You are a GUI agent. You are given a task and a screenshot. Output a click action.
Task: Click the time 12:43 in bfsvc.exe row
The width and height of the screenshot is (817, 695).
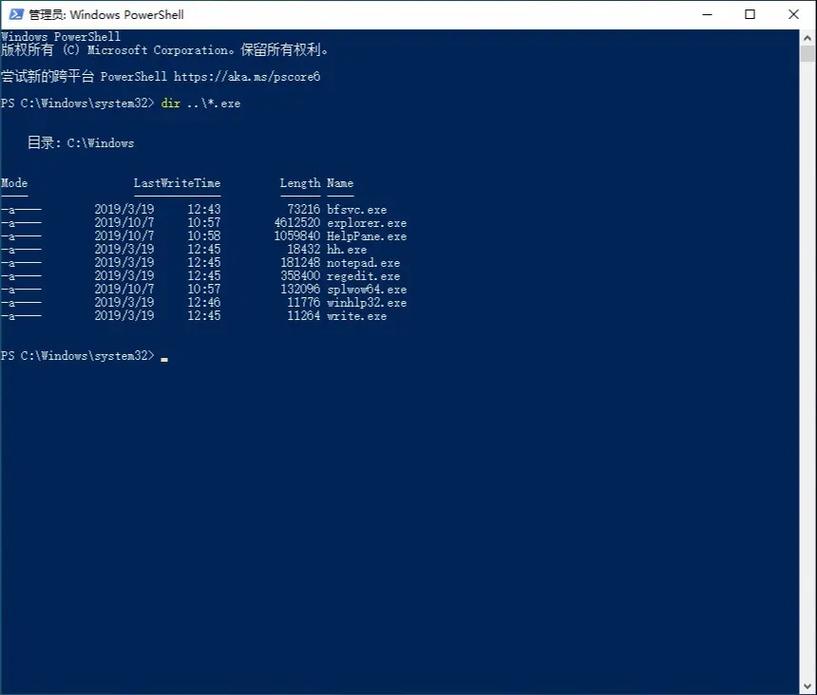point(204,209)
